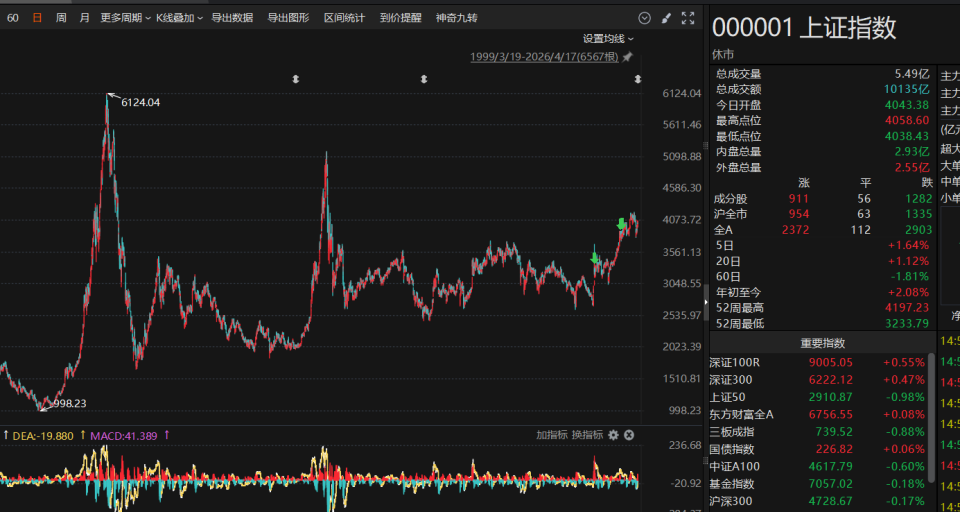
Task: Click the left double-arrow marker above chart
Action: click(296, 79)
